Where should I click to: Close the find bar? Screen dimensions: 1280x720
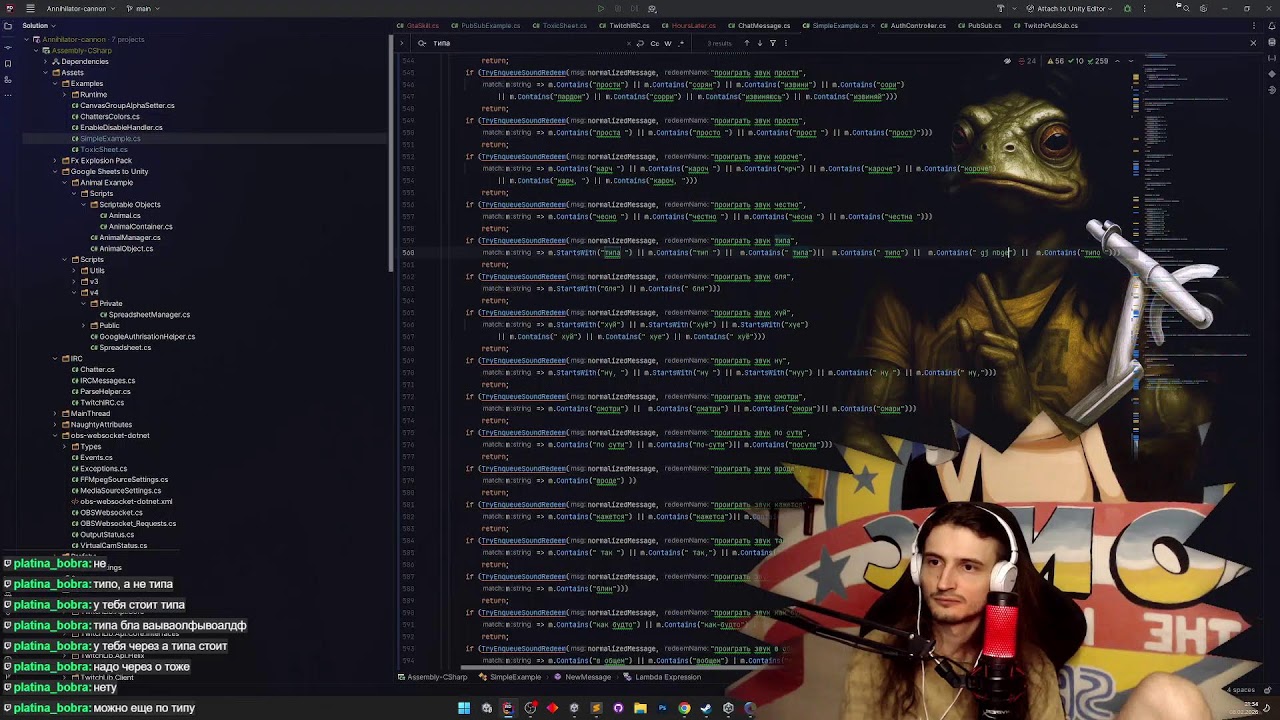point(1253,43)
